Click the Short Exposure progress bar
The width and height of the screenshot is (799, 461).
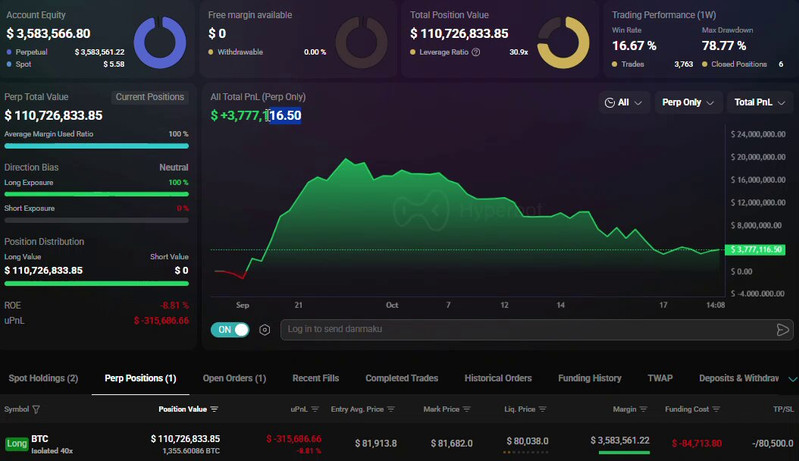click(96, 220)
